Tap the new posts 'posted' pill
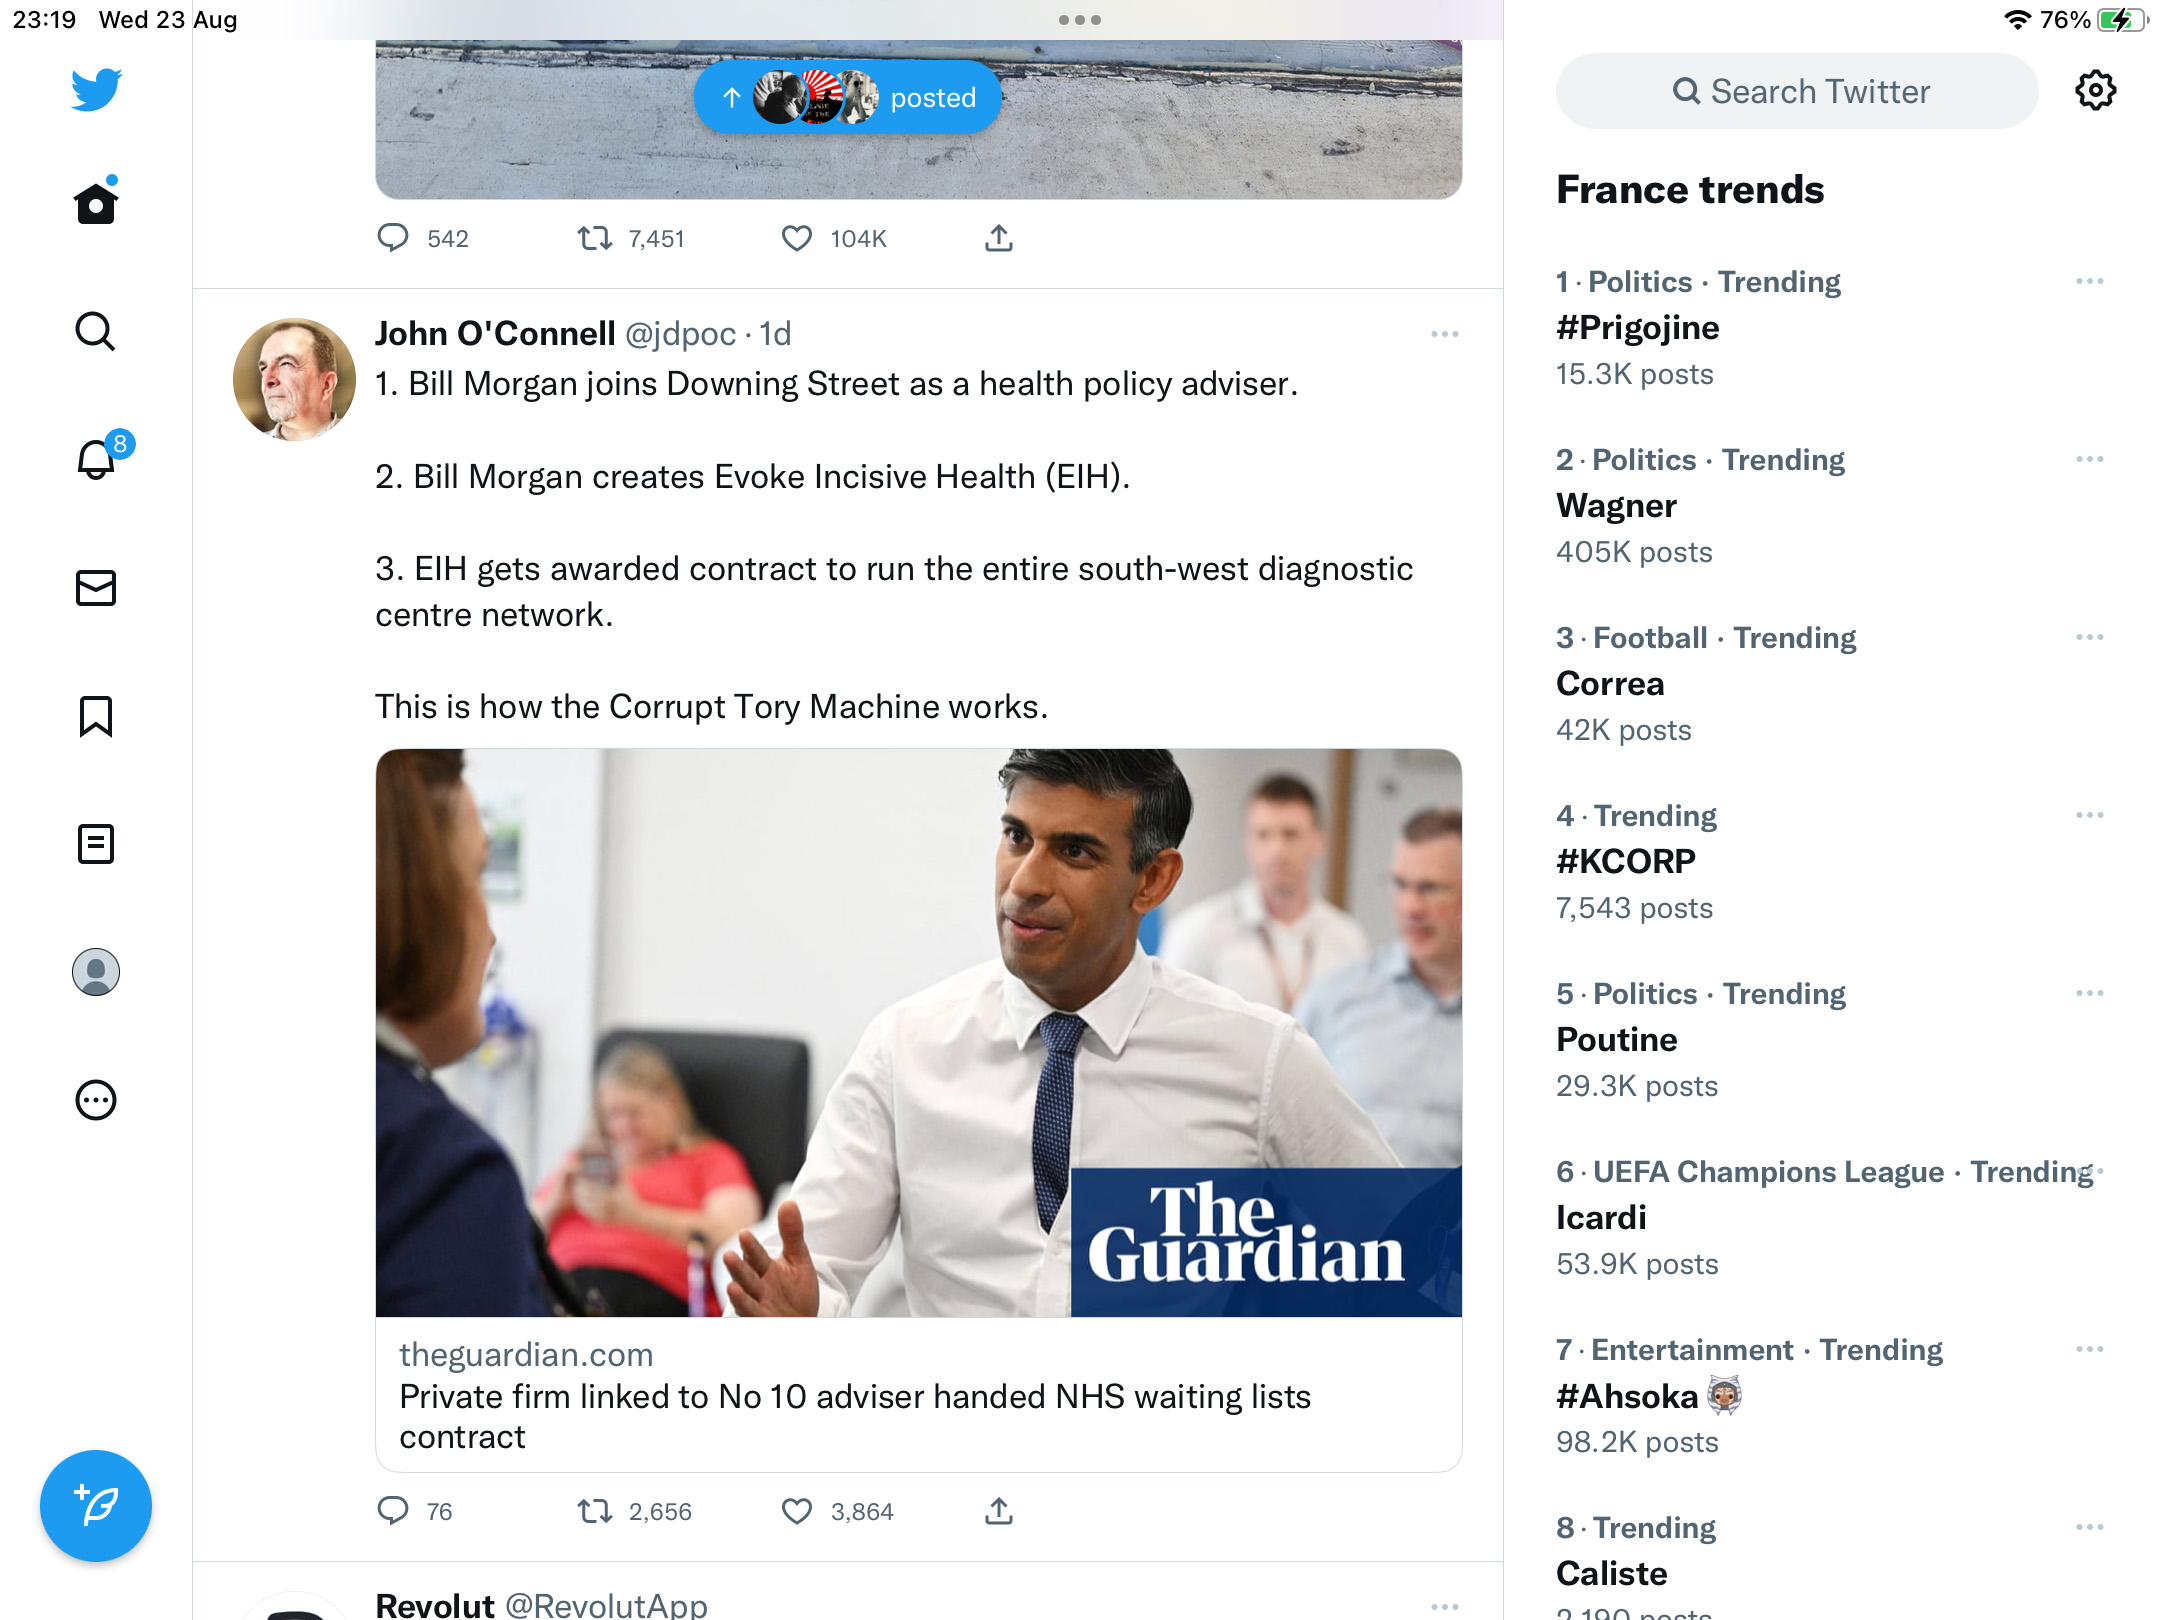This screenshot has height=1620, width=2160. 848,98
